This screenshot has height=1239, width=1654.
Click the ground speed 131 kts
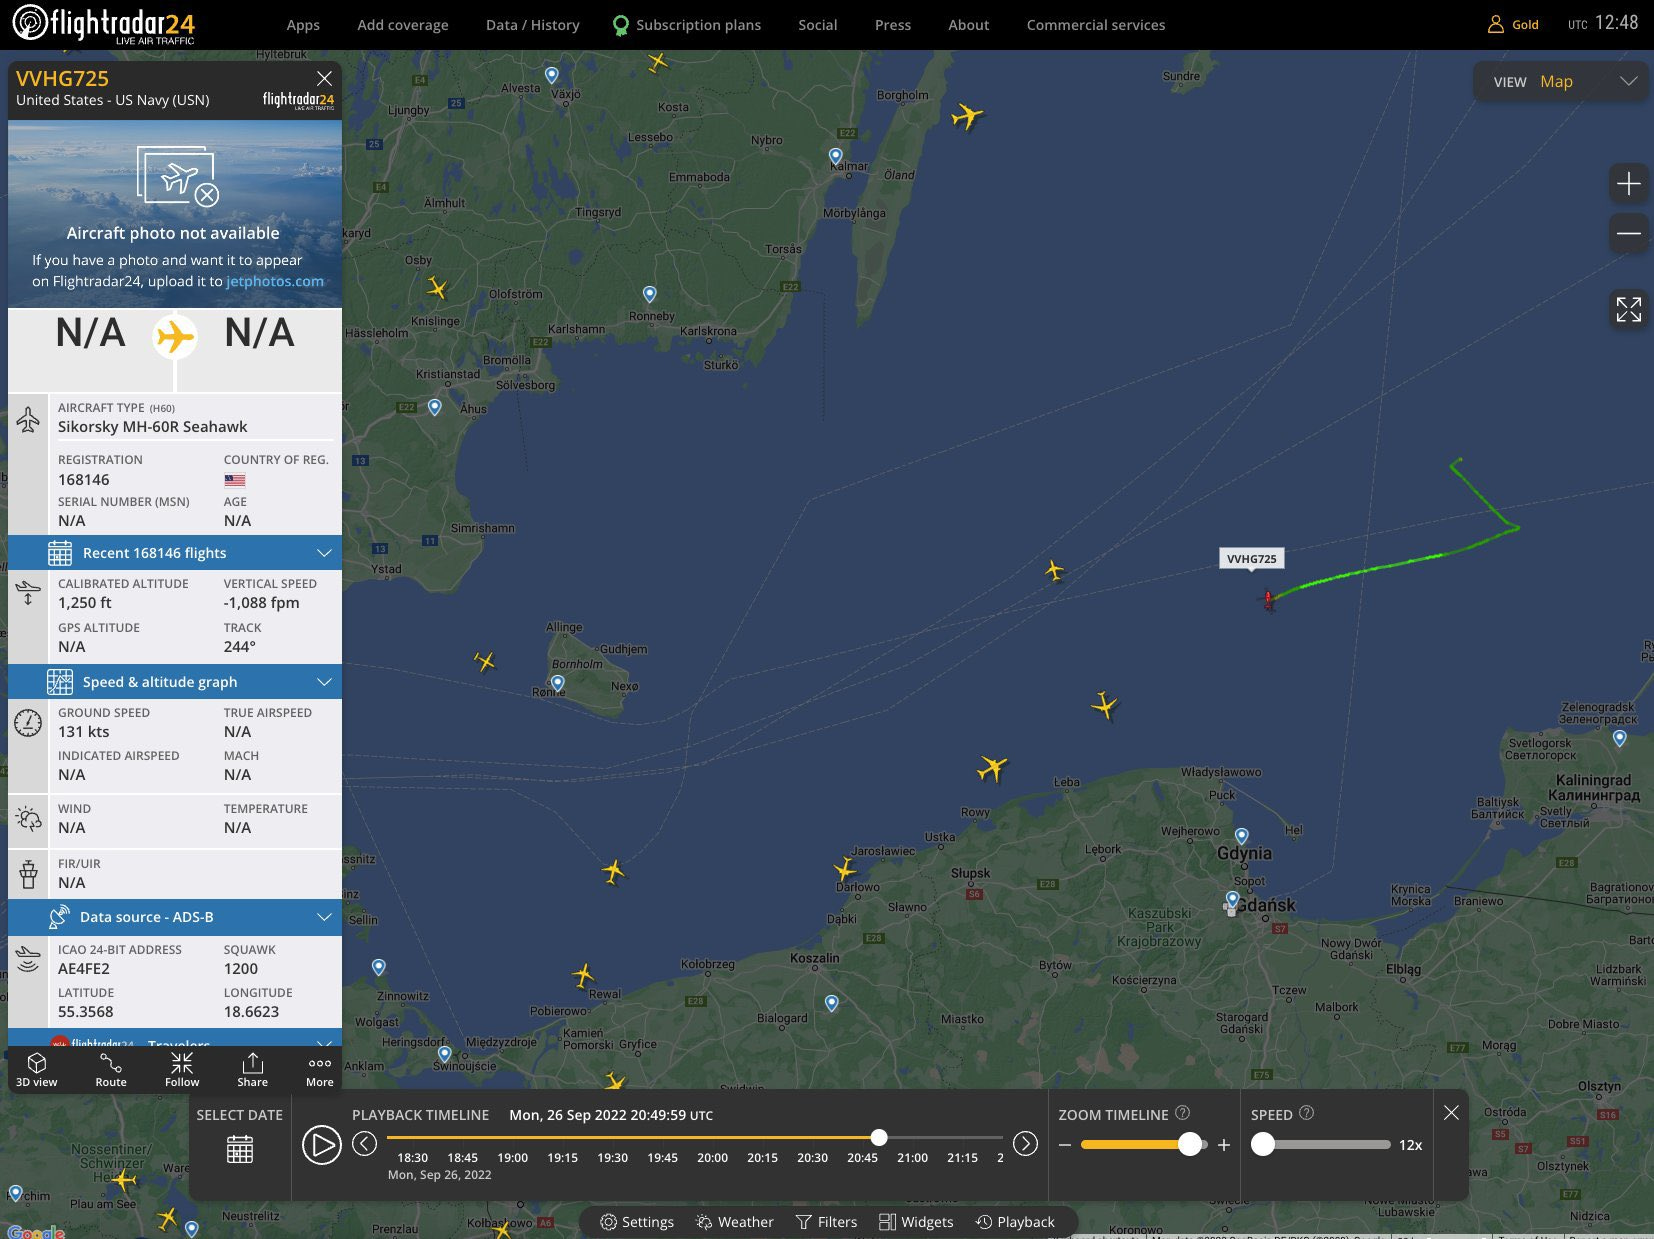pos(84,732)
